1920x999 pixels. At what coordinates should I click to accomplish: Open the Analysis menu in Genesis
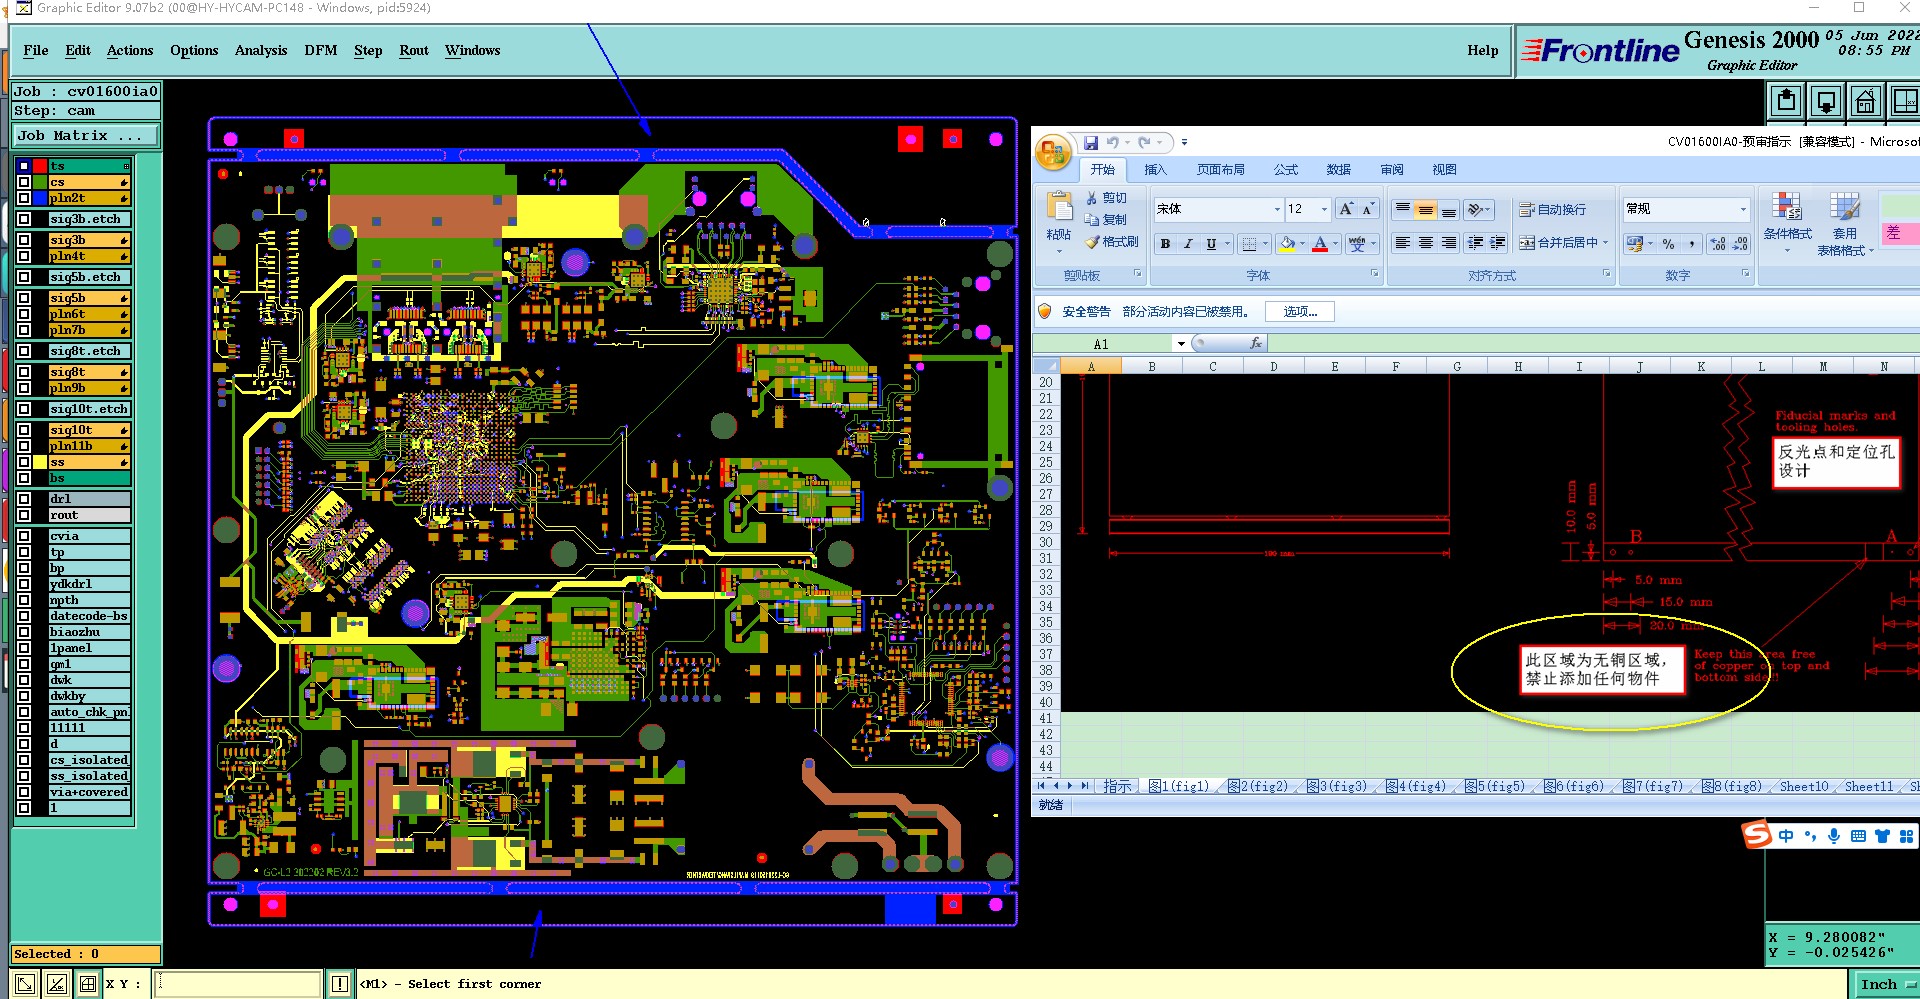point(261,51)
